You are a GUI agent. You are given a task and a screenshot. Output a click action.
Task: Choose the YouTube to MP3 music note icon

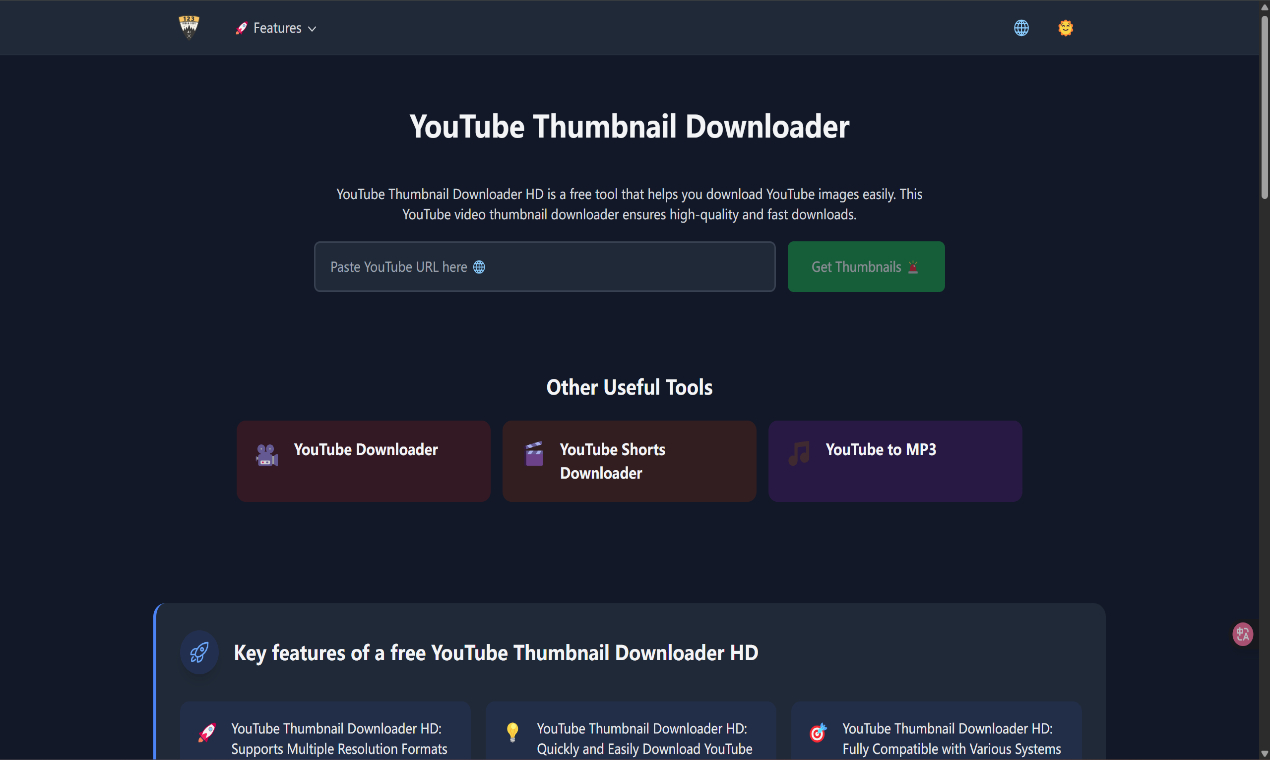[799, 454]
